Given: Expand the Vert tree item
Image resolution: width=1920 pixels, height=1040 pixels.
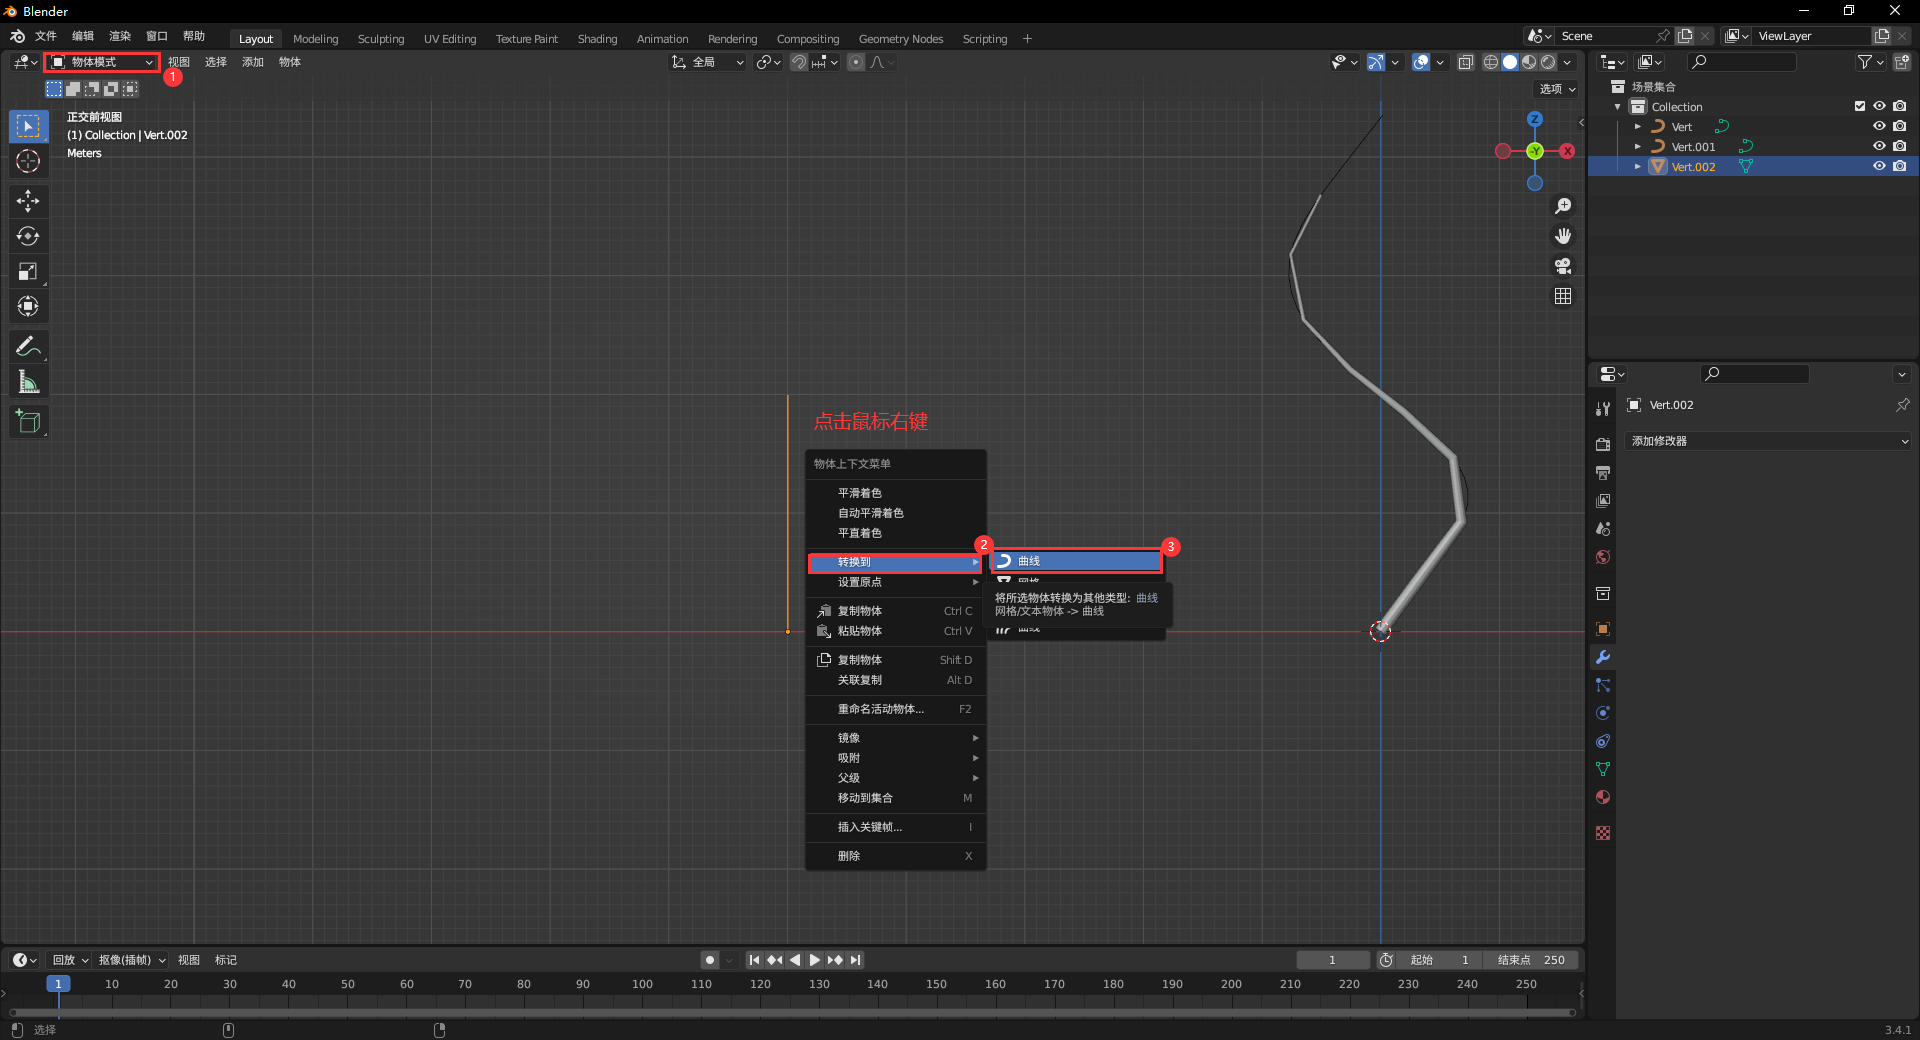Looking at the screenshot, I should point(1637,127).
